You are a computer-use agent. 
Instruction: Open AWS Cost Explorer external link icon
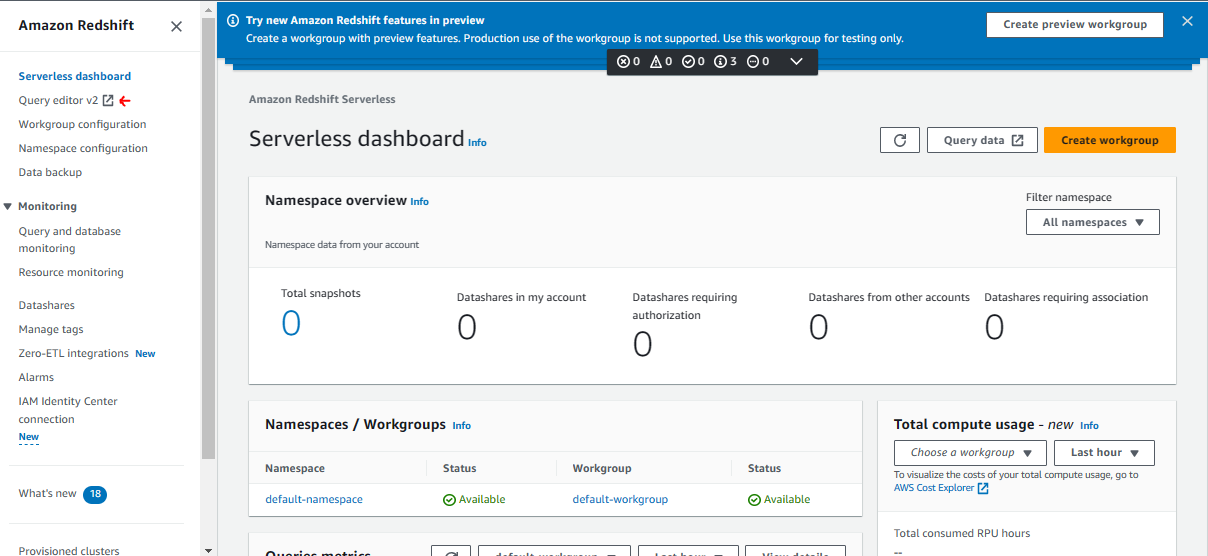tap(983, 488)
